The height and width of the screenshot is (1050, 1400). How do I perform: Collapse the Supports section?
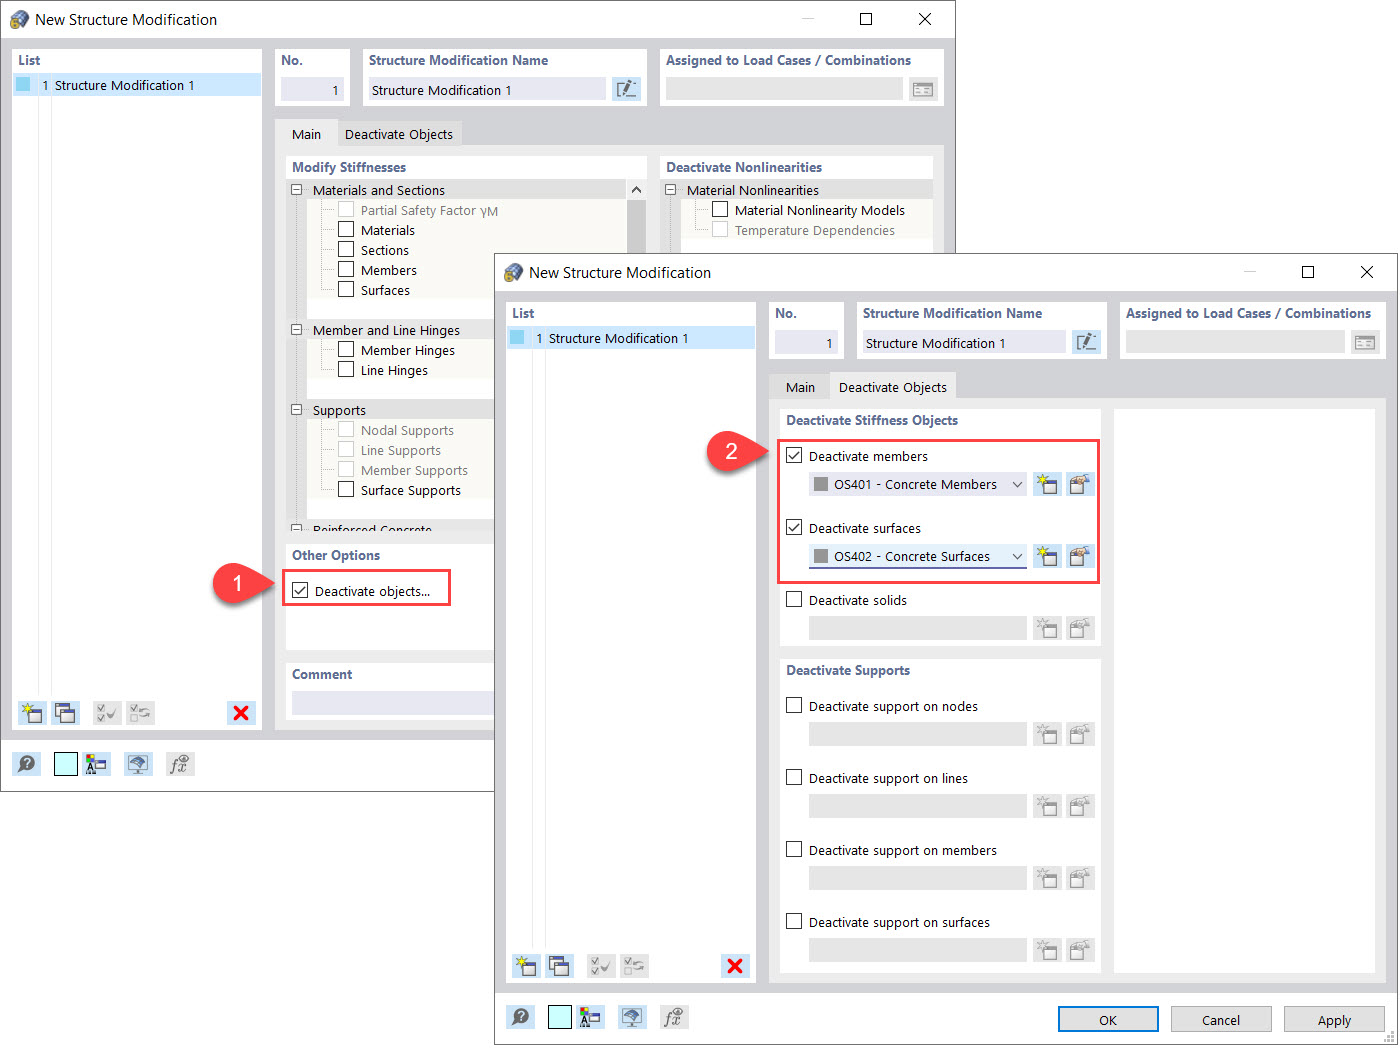pyautogui.click(x=296, y=409)
